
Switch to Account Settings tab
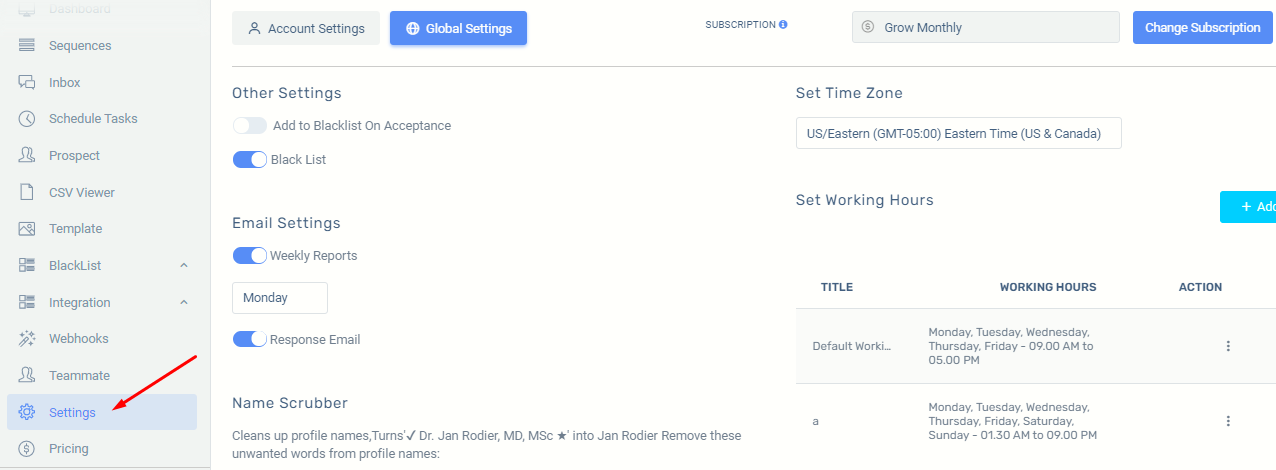[306, 29]
